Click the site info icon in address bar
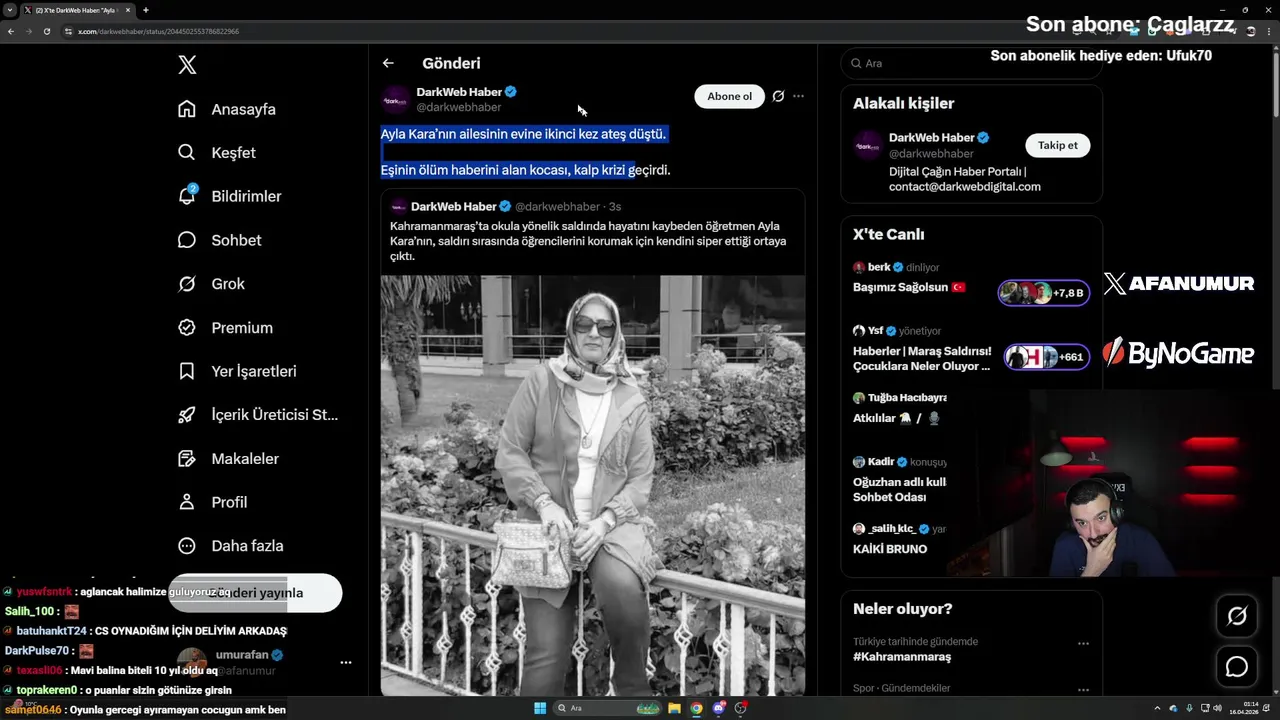The height and width of the screenshot is (720, 1280). 69,31
